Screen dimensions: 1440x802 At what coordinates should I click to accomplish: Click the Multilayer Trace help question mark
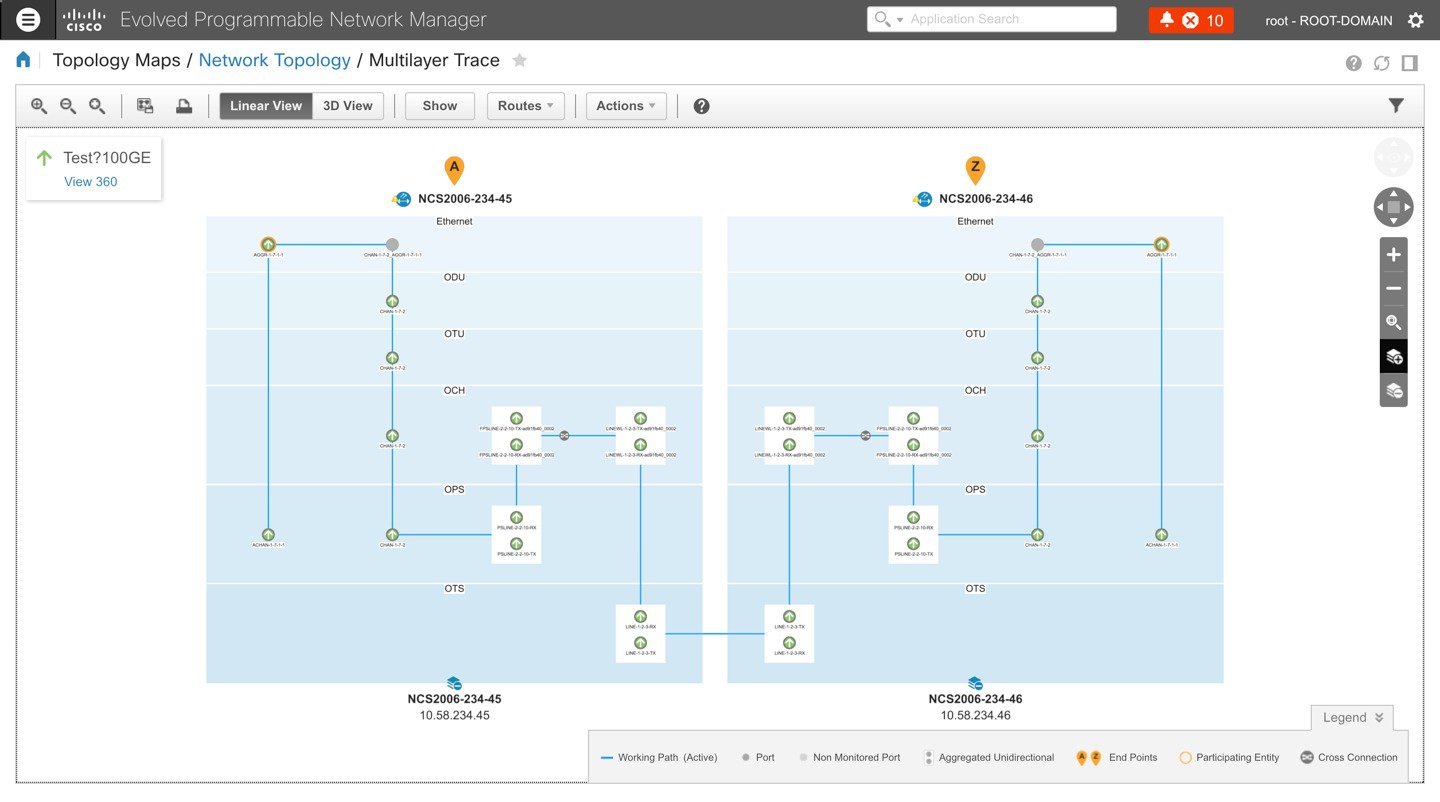(701, 105)
